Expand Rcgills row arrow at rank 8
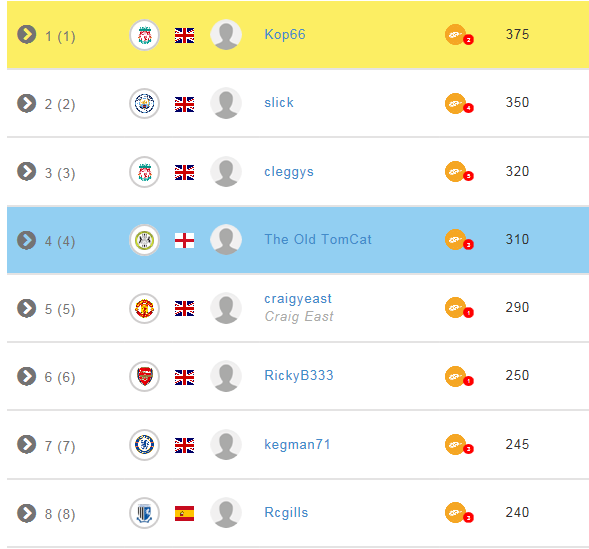The height and width of the screenshot is (549, 589). point(27,513)
